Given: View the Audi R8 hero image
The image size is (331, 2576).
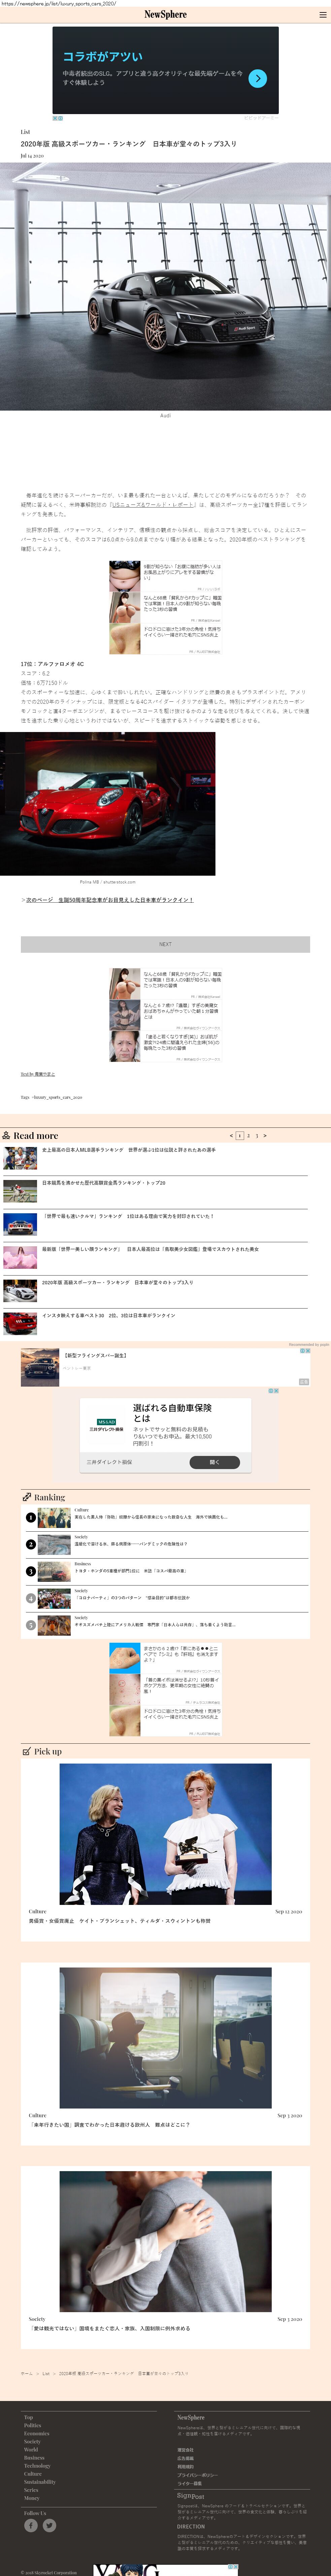Looking at the screenshot, I should click(165, 286).
